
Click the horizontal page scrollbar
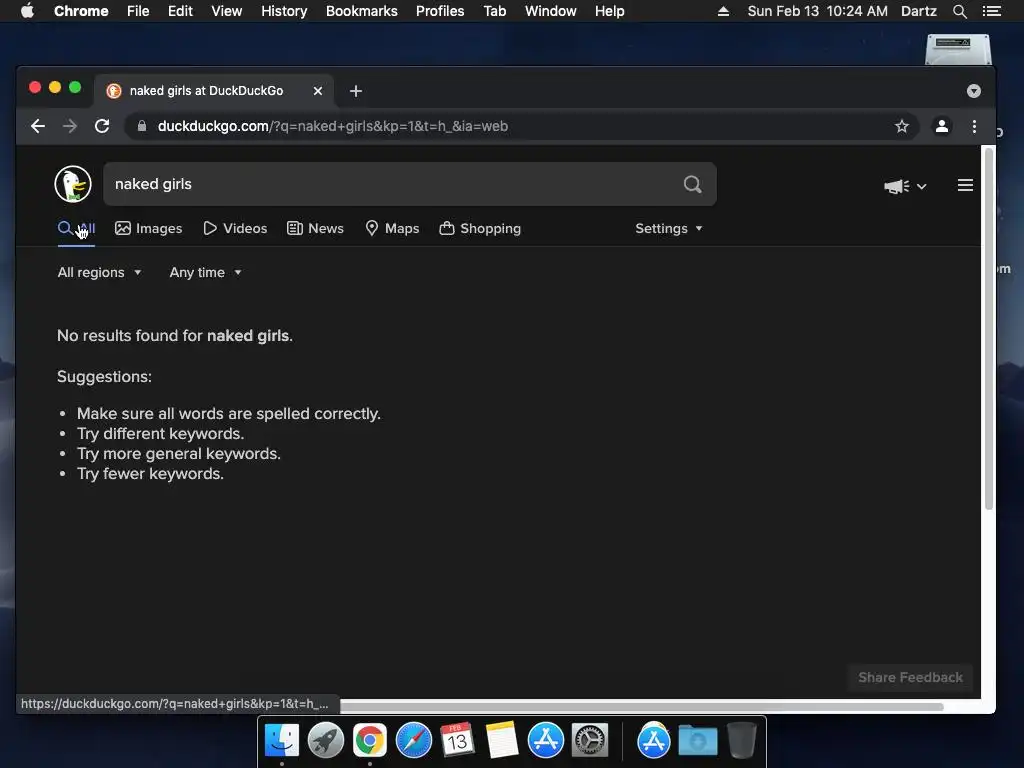[641, 706]
